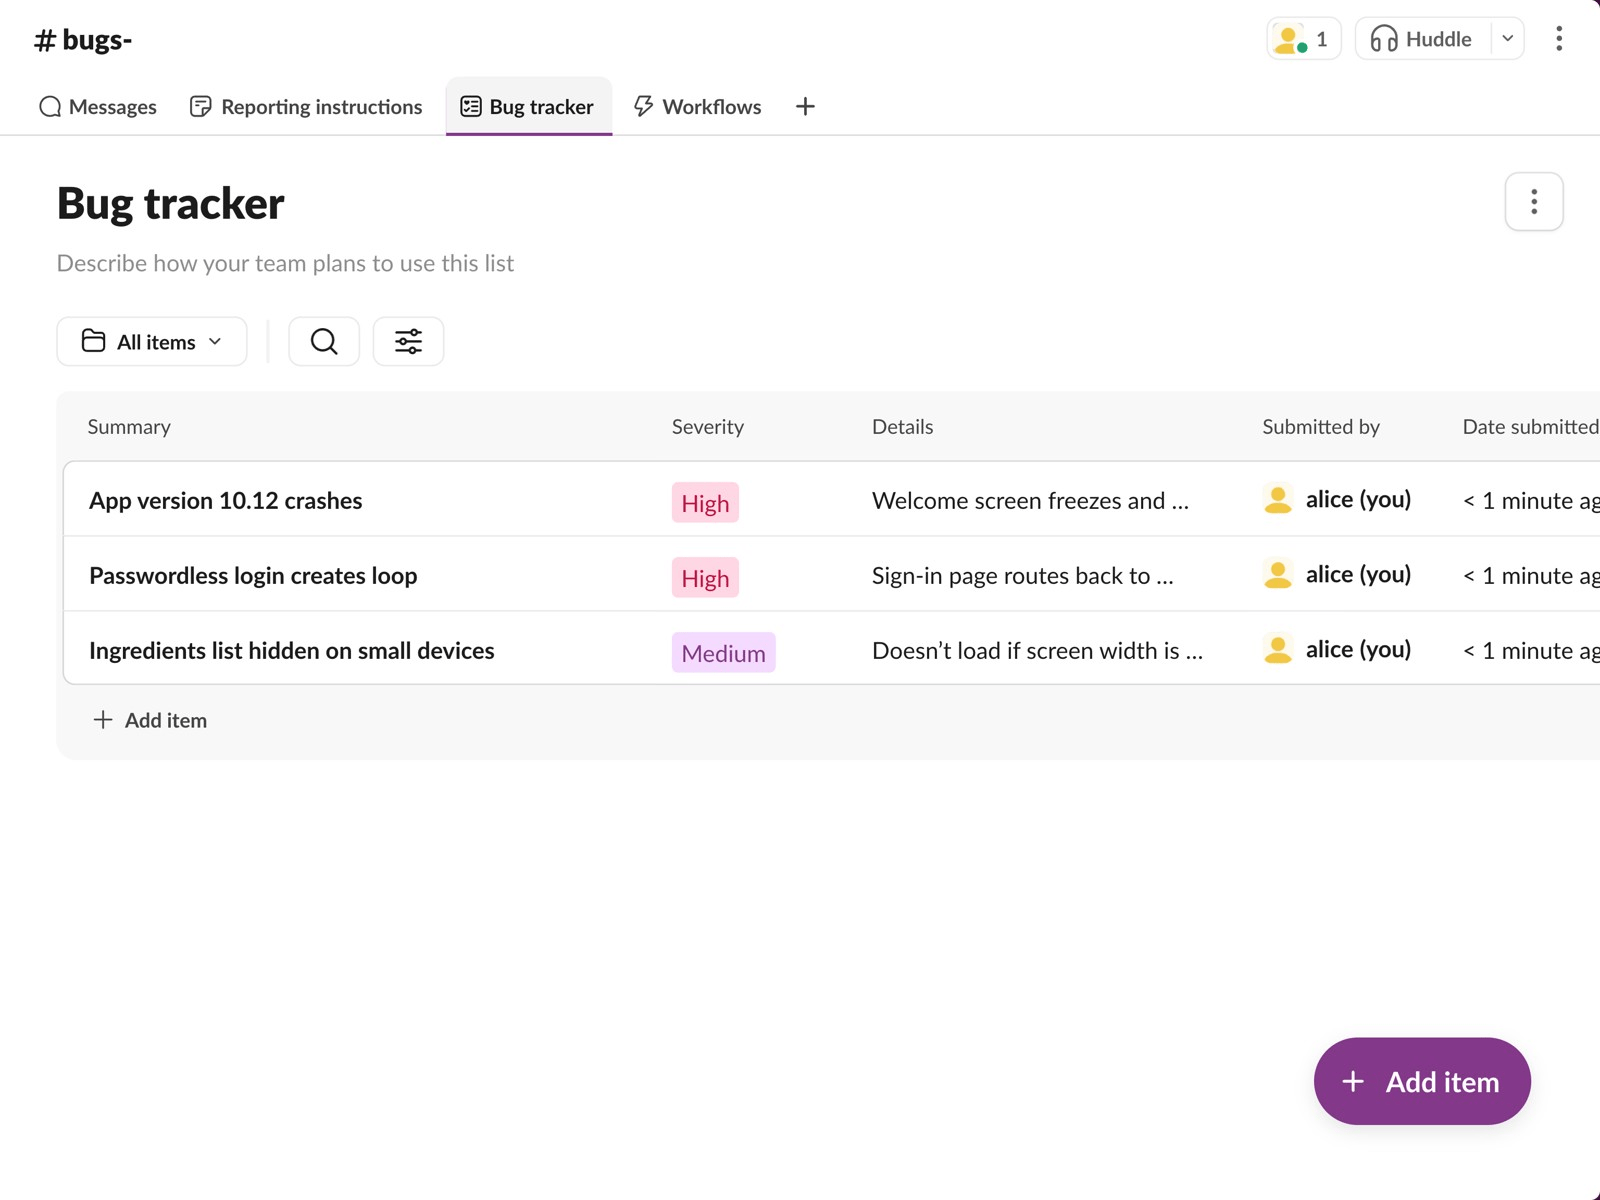Open the channel options three-dot menu
1600x1200 pixels.
point(1558,38)
